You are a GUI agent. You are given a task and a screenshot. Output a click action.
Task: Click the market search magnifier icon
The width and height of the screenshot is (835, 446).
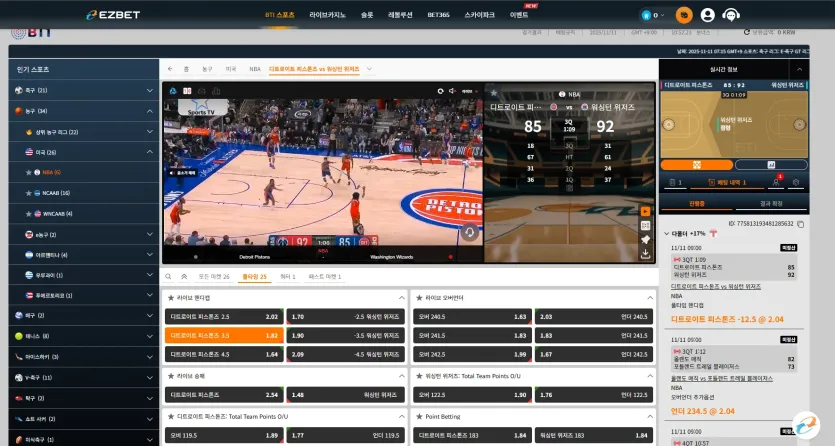(168, 277)
